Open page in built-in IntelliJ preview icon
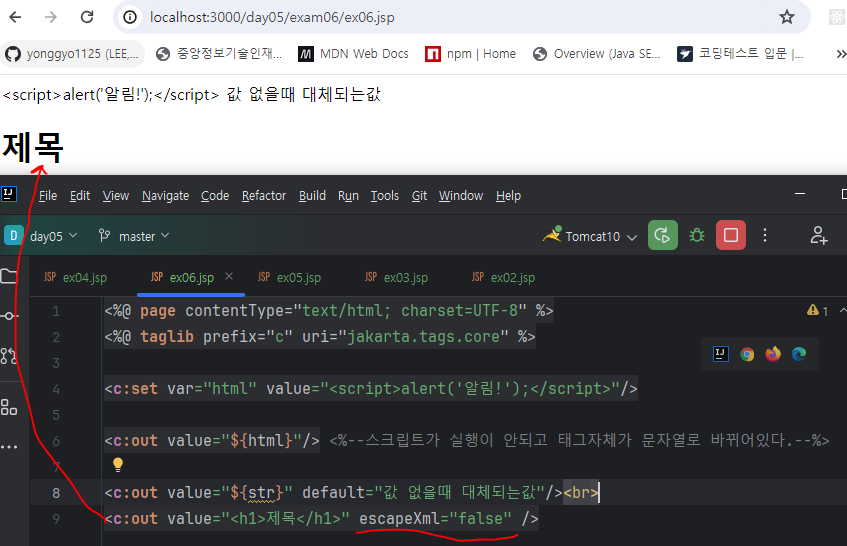Screen dimensions: 847x546 tap(721, 354)
